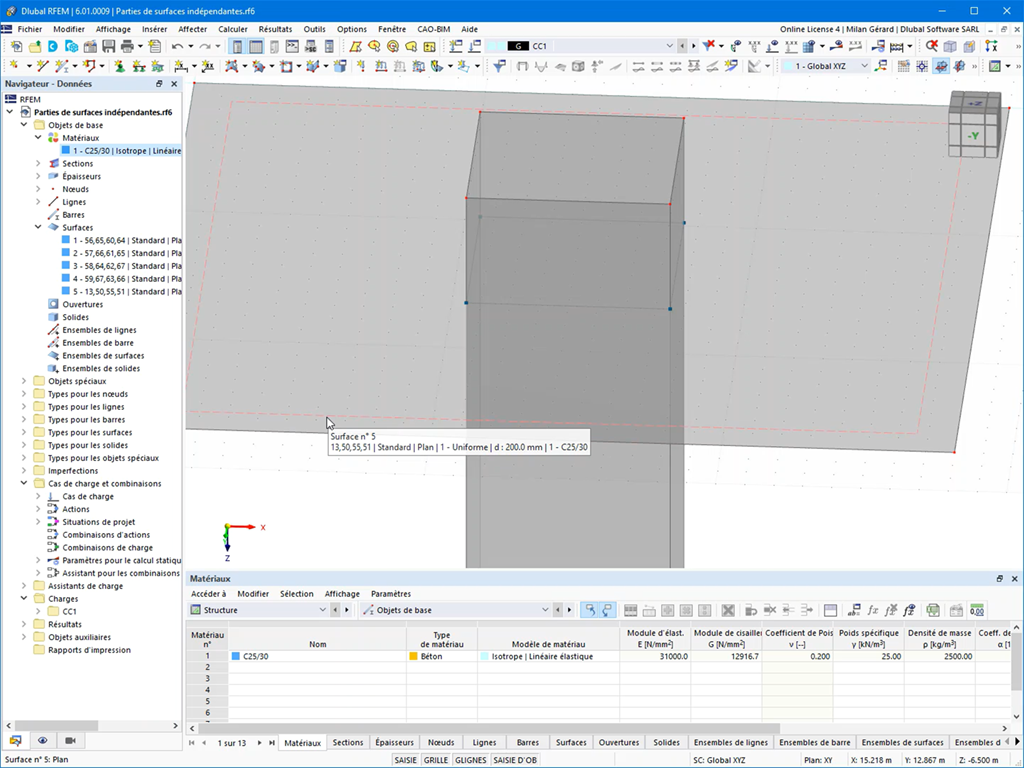Click the Surface 1 blue swatch in tree
The image size is (1024, 768).
65,240
